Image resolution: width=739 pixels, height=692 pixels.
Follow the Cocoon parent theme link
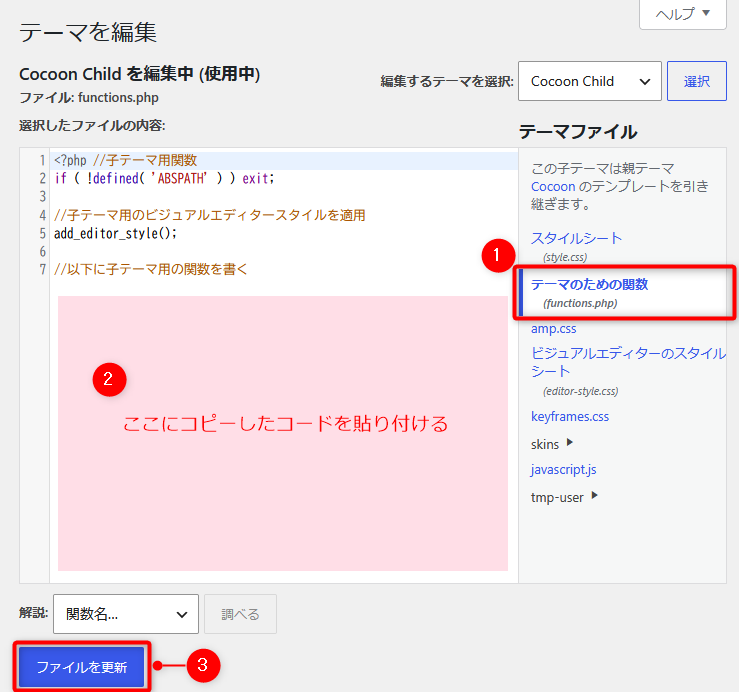point(553,187)
